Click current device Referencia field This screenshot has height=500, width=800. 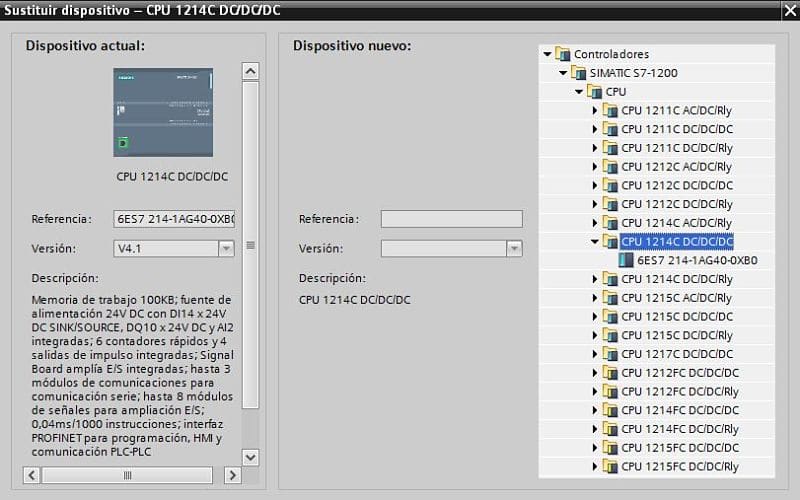tap(174, 219)
